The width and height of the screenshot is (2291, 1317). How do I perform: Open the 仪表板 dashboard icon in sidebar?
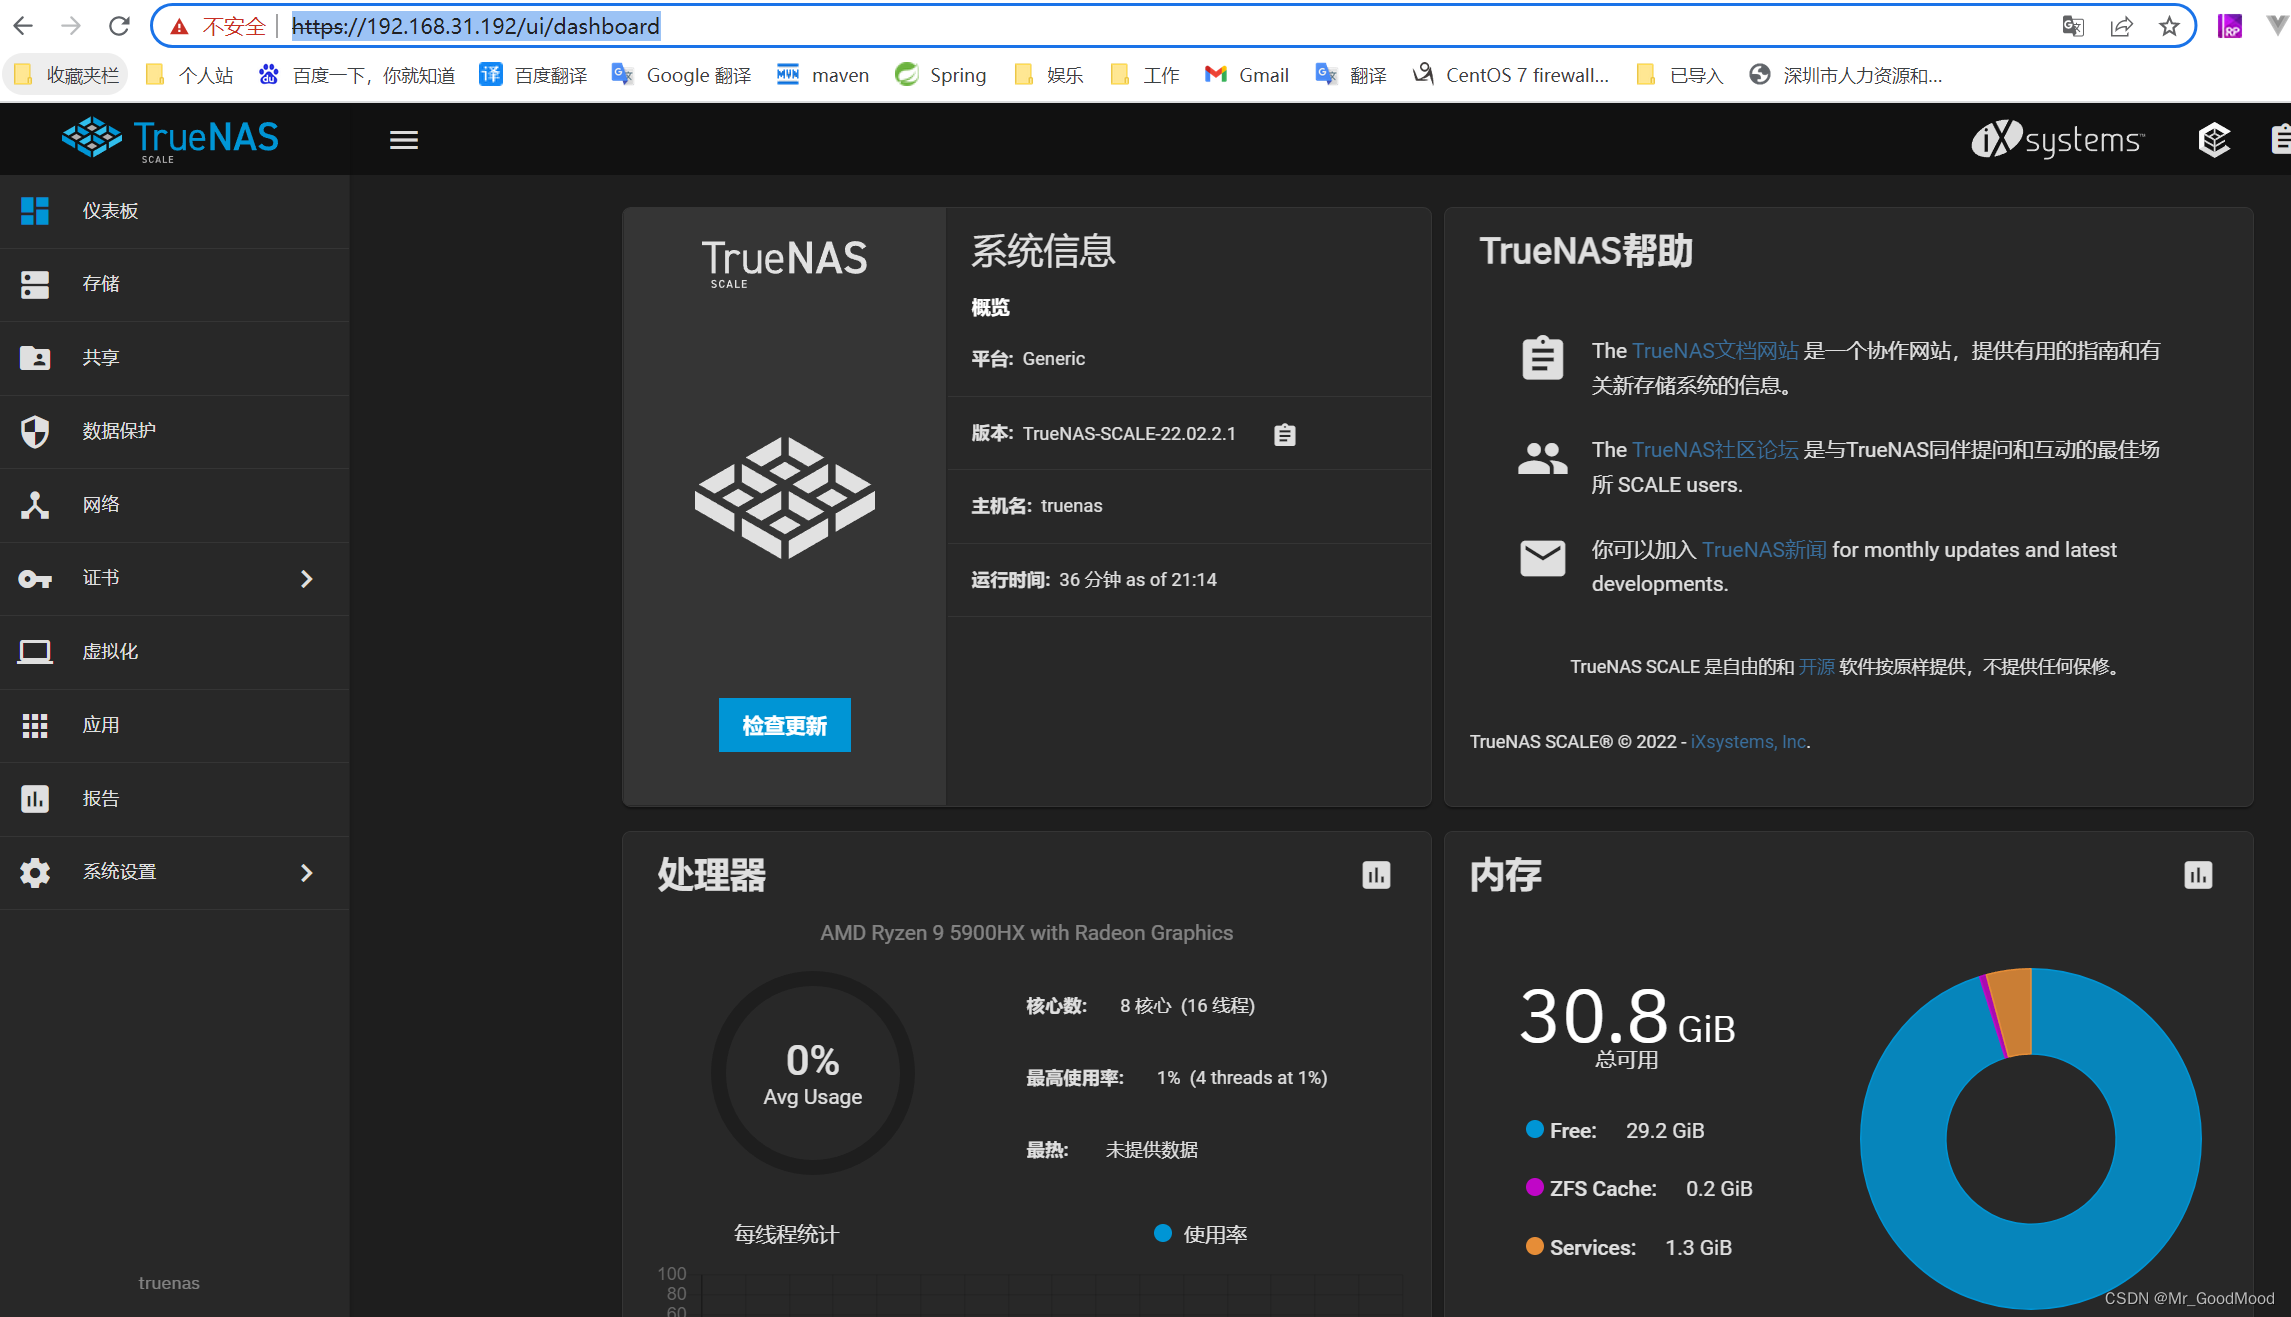click(x=35, y=210)
